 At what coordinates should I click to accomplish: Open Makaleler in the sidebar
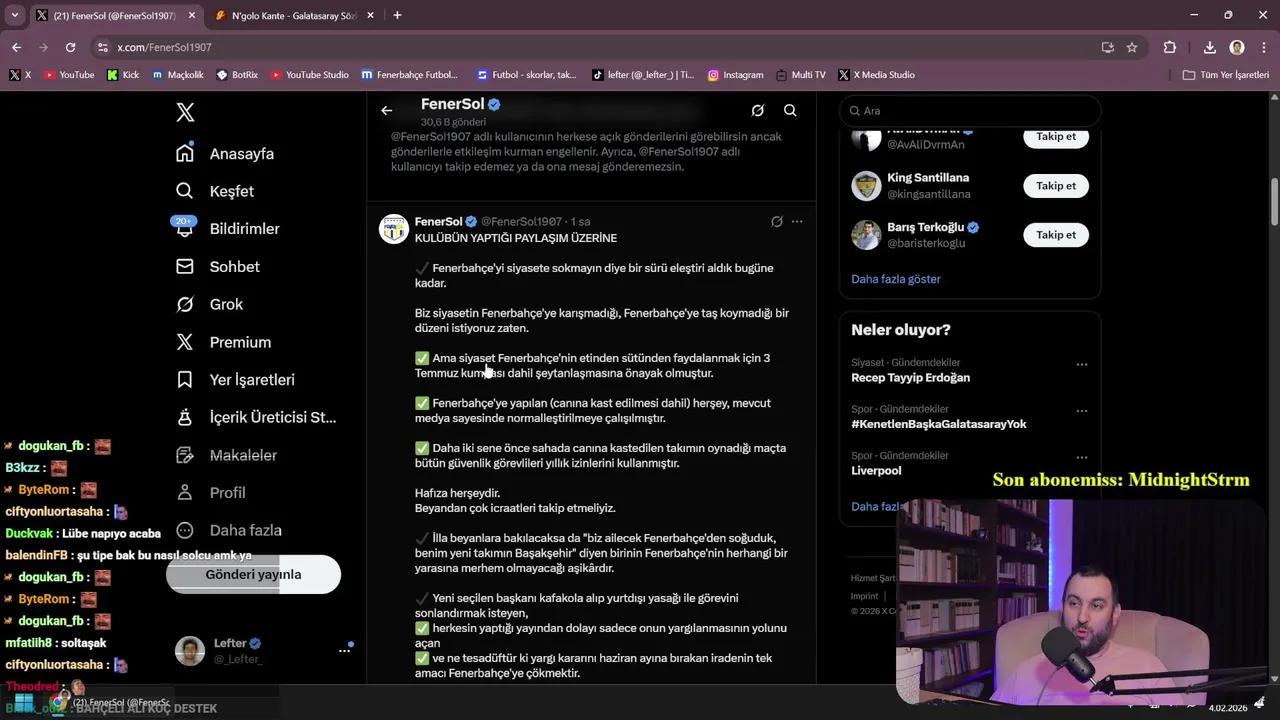(x=226, y=455)
